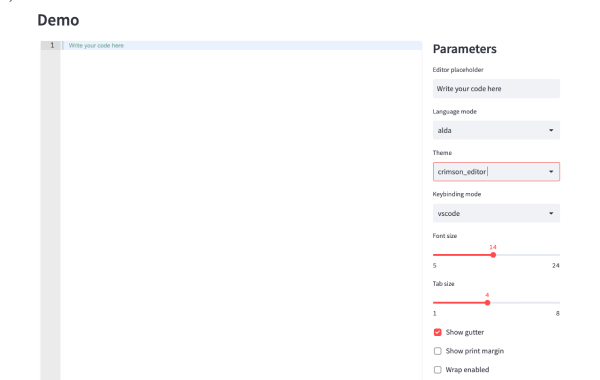Click line number 1 in the gutter

coord(52,45)
